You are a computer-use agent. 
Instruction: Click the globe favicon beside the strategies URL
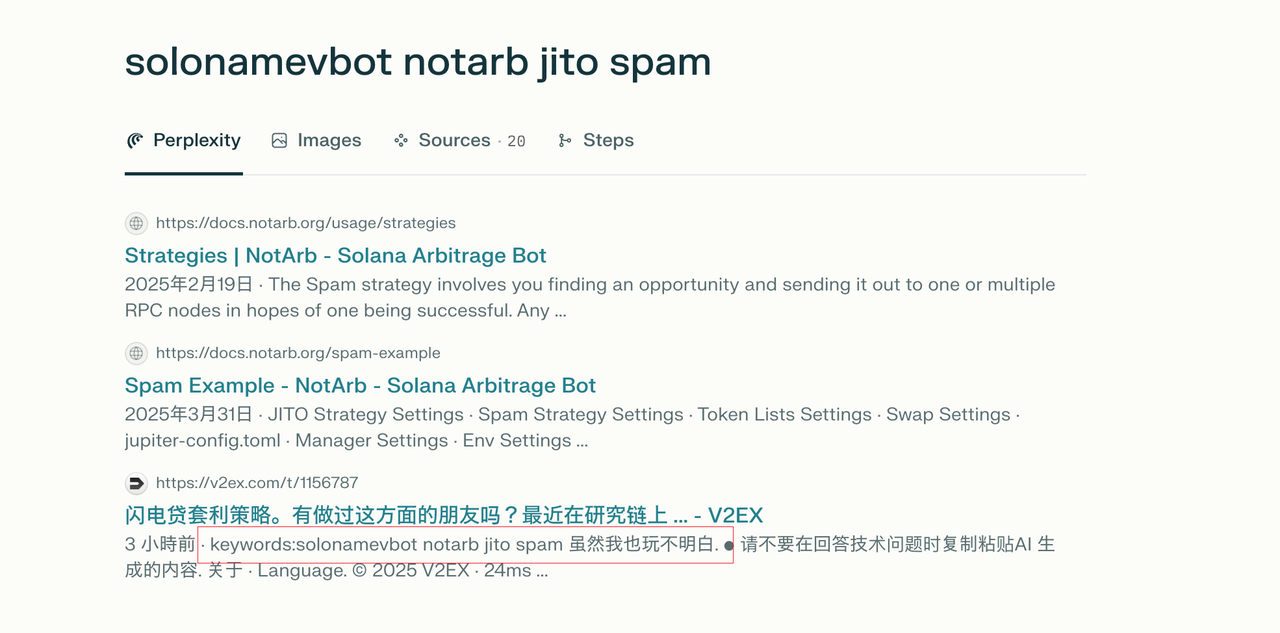(x=136, y=223)
